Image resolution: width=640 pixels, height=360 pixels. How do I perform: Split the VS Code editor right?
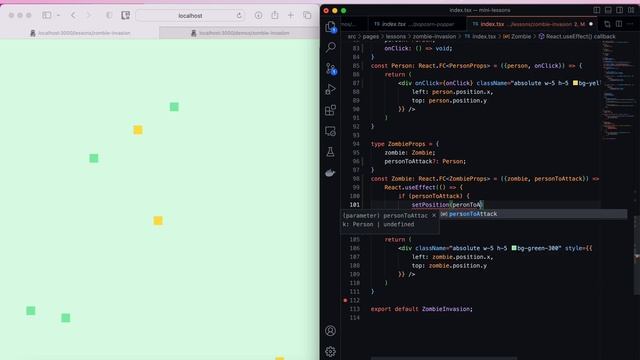point(619,24)
